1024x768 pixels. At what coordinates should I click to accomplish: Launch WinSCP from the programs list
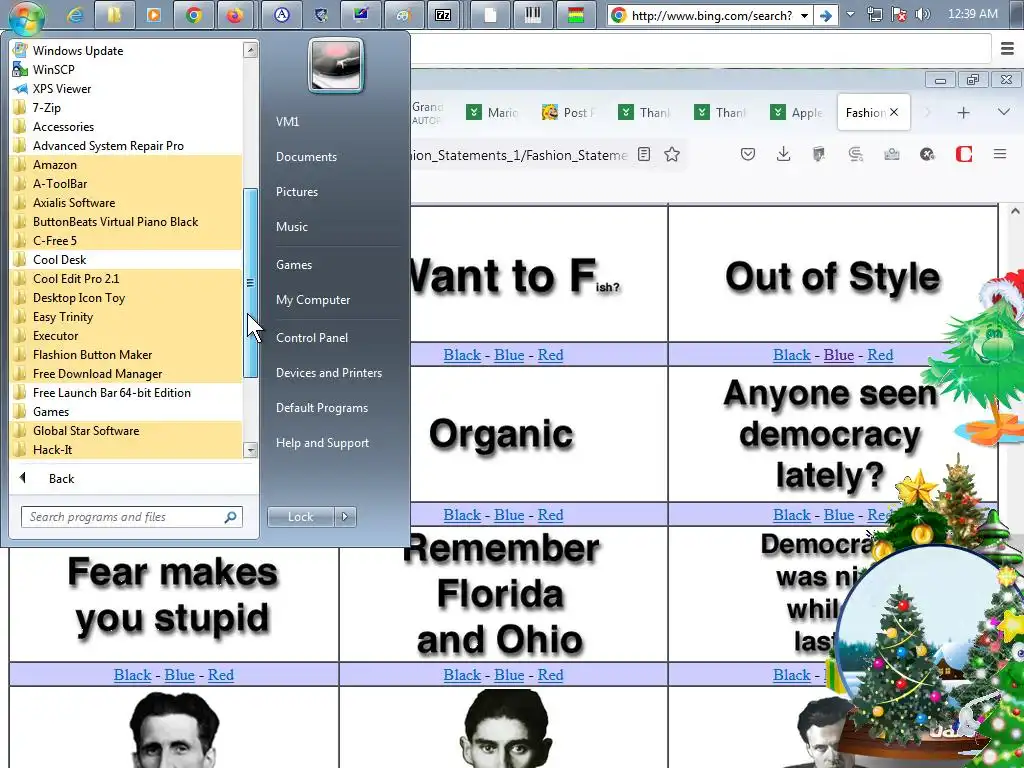point(127,69)
